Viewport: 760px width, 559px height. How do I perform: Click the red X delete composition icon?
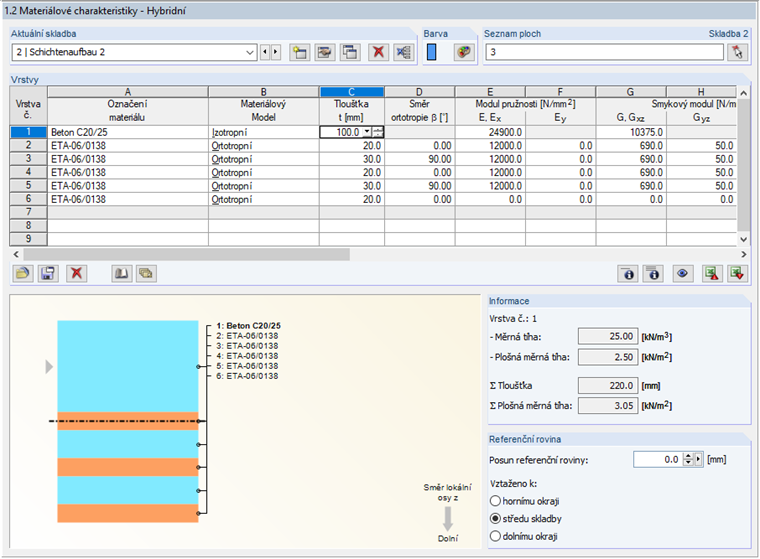coord(378,52)
